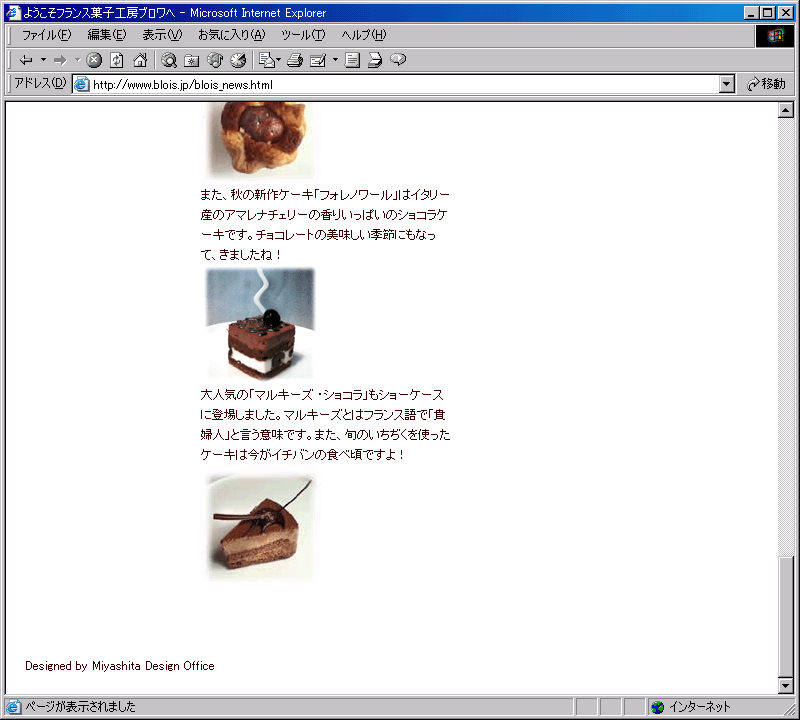Stop loading the page
This screenshot has height=720, width=800.
pyautogui.click(x=94, y=60)
